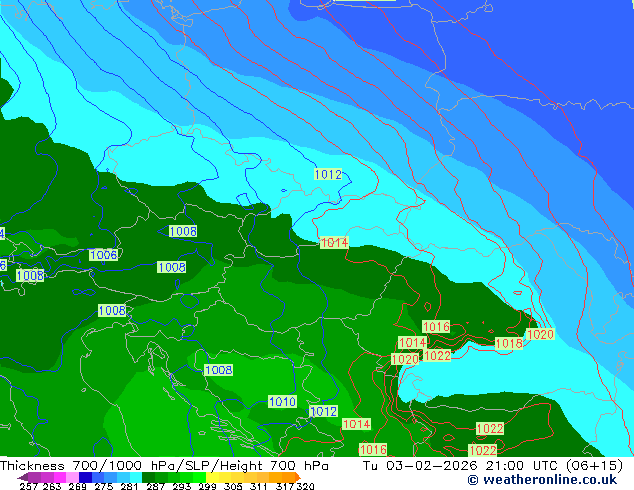Click the legend value 257
This screenshot has width=634, height=490.
coord(28,486)
